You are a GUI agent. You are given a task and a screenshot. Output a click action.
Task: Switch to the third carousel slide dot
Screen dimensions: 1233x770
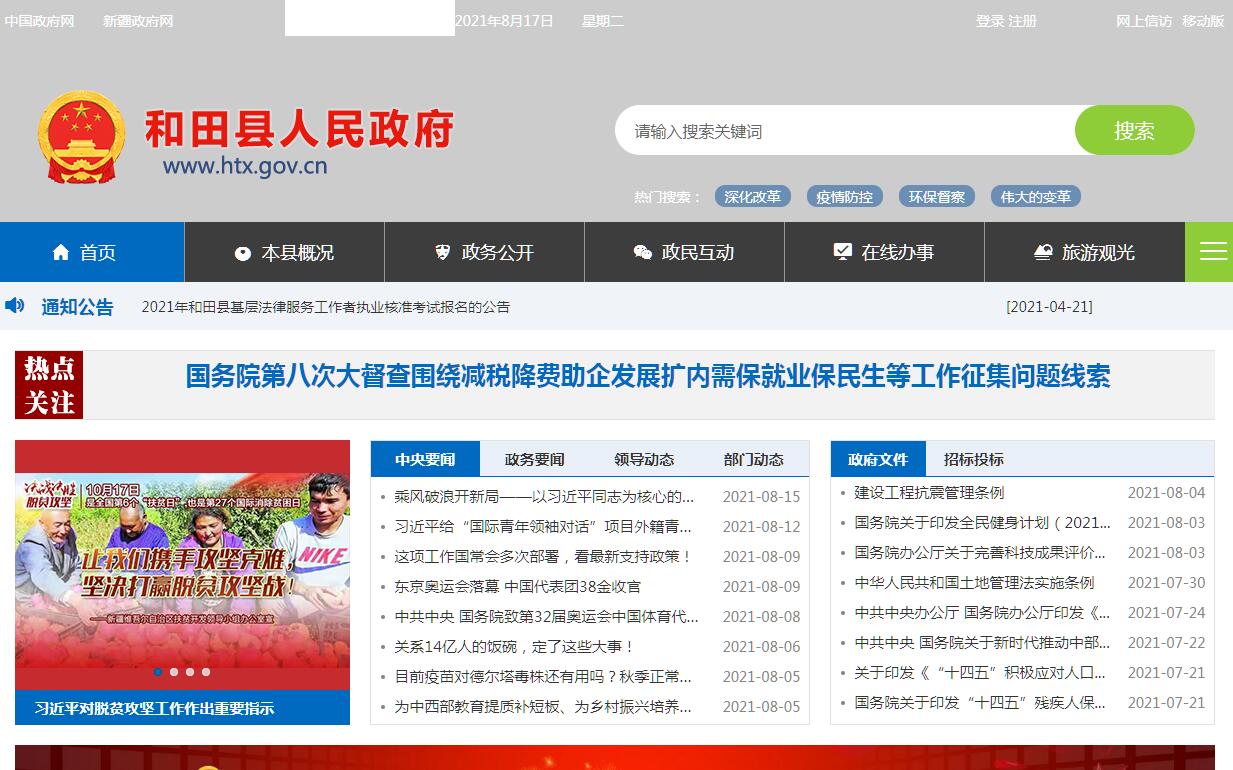click(x=190, y=672)
